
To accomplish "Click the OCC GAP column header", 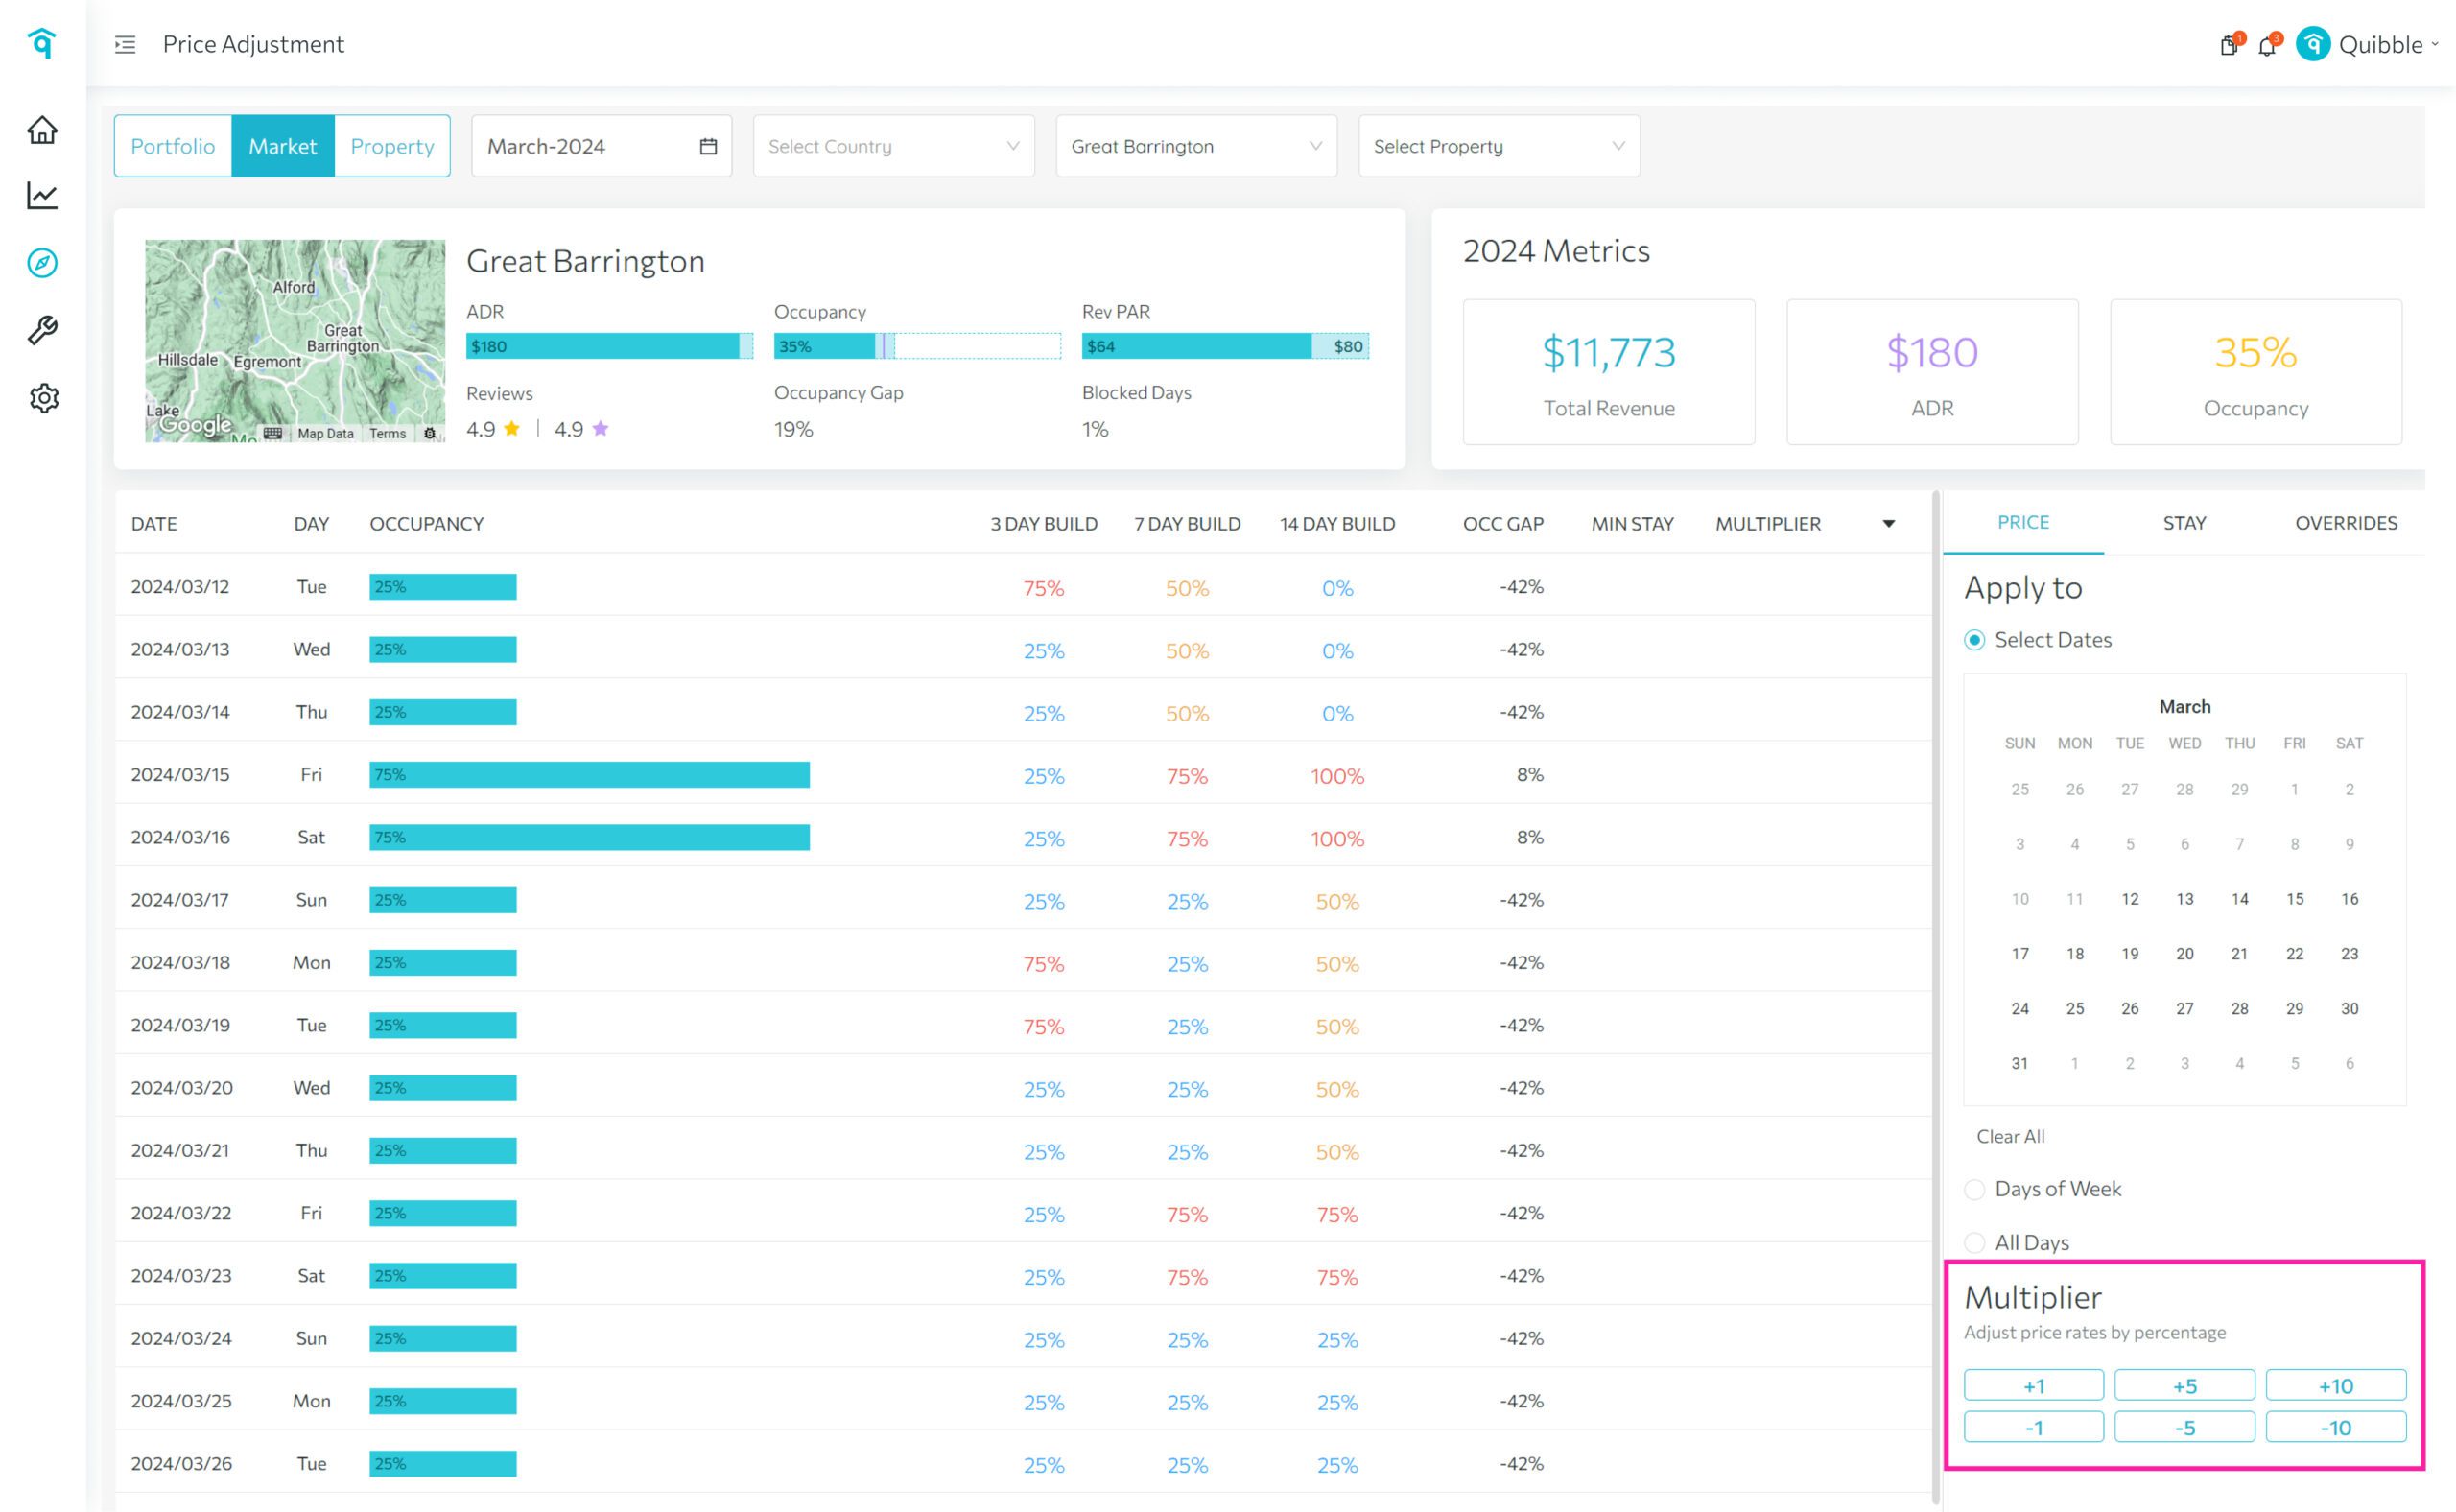I will coord(1502,524).
